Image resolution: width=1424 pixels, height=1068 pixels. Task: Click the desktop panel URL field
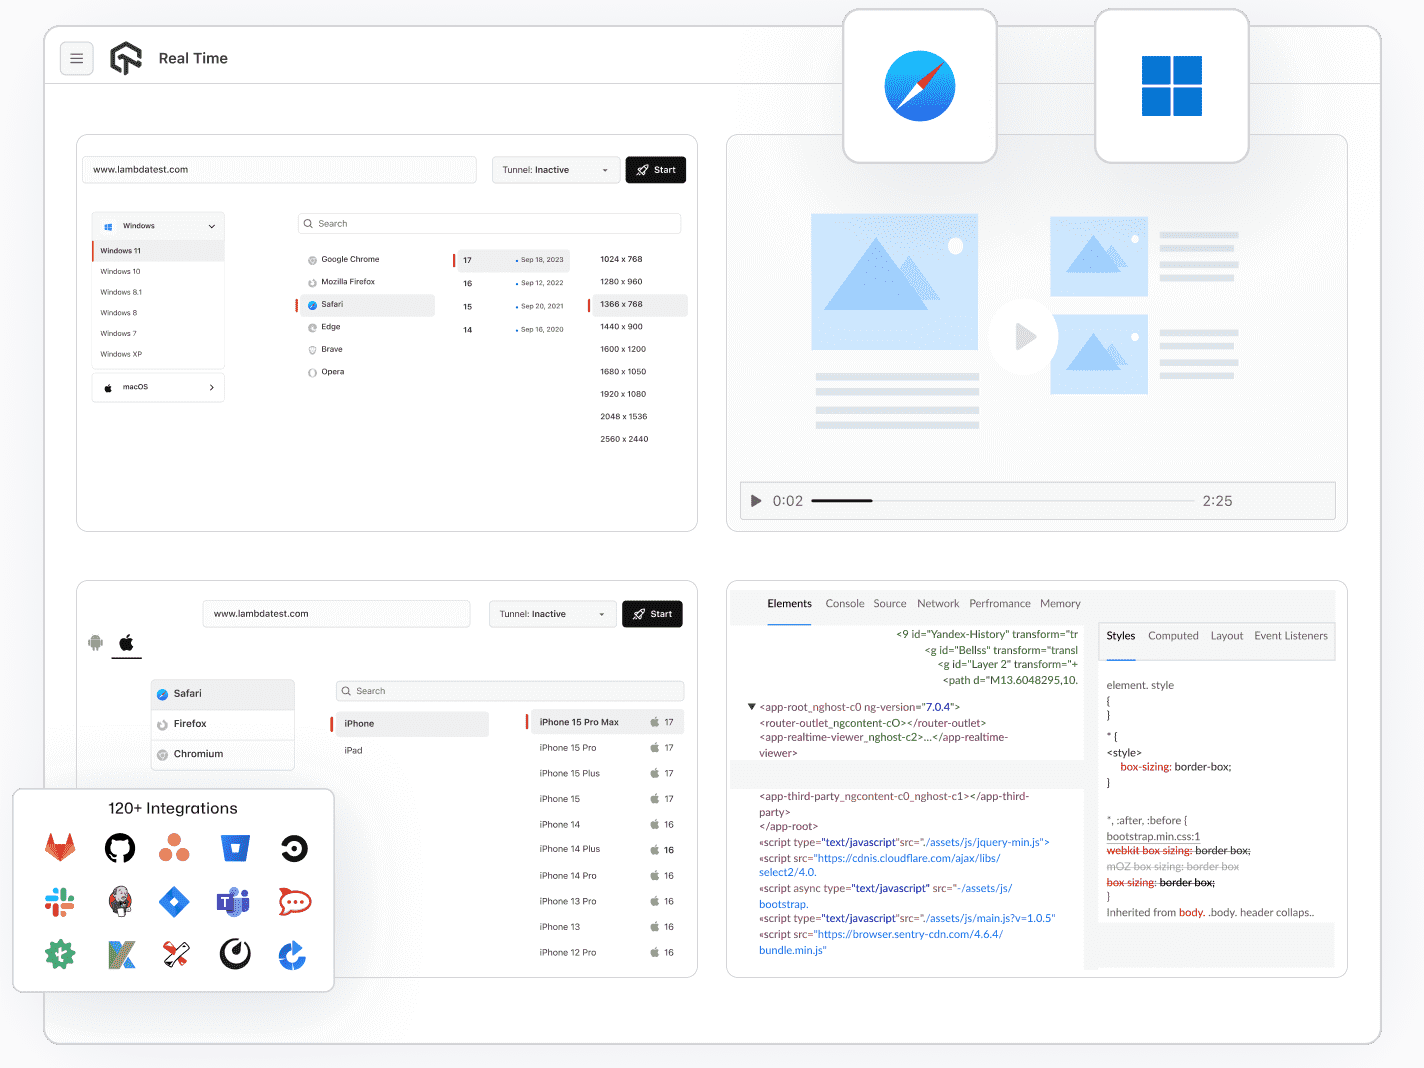279,170
